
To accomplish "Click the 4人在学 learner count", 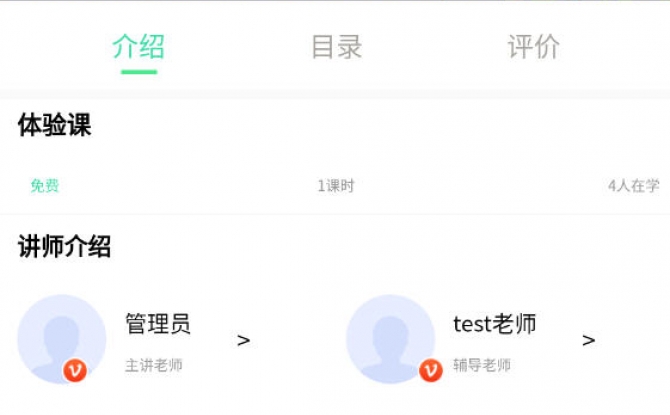I will pyautogui.click(x=634, y=186).
